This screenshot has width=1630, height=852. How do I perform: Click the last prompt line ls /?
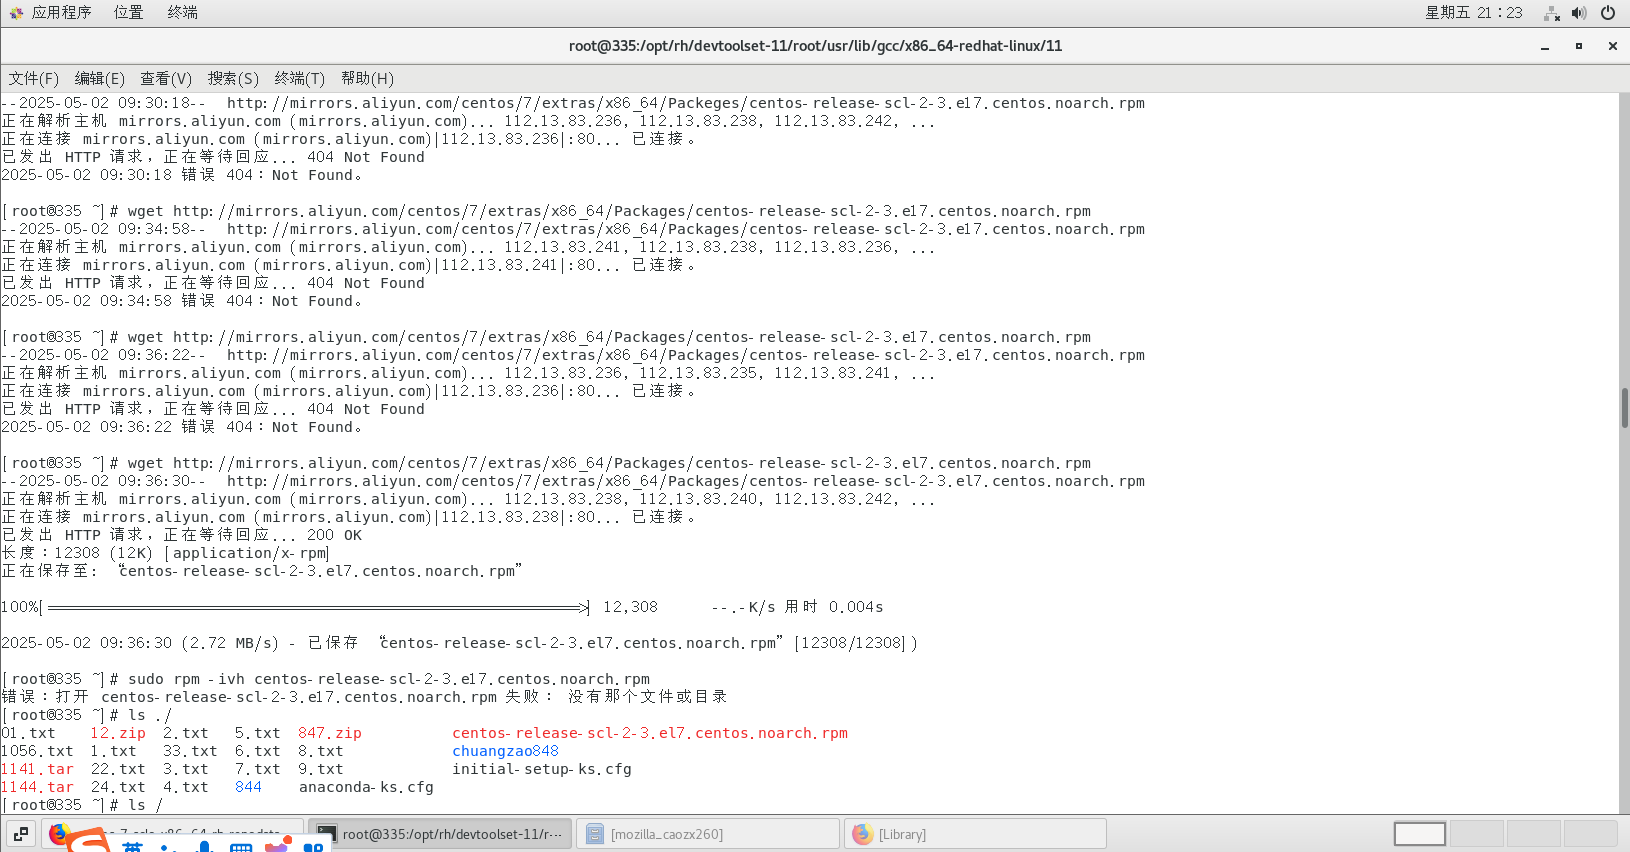[x=82, y=805]
